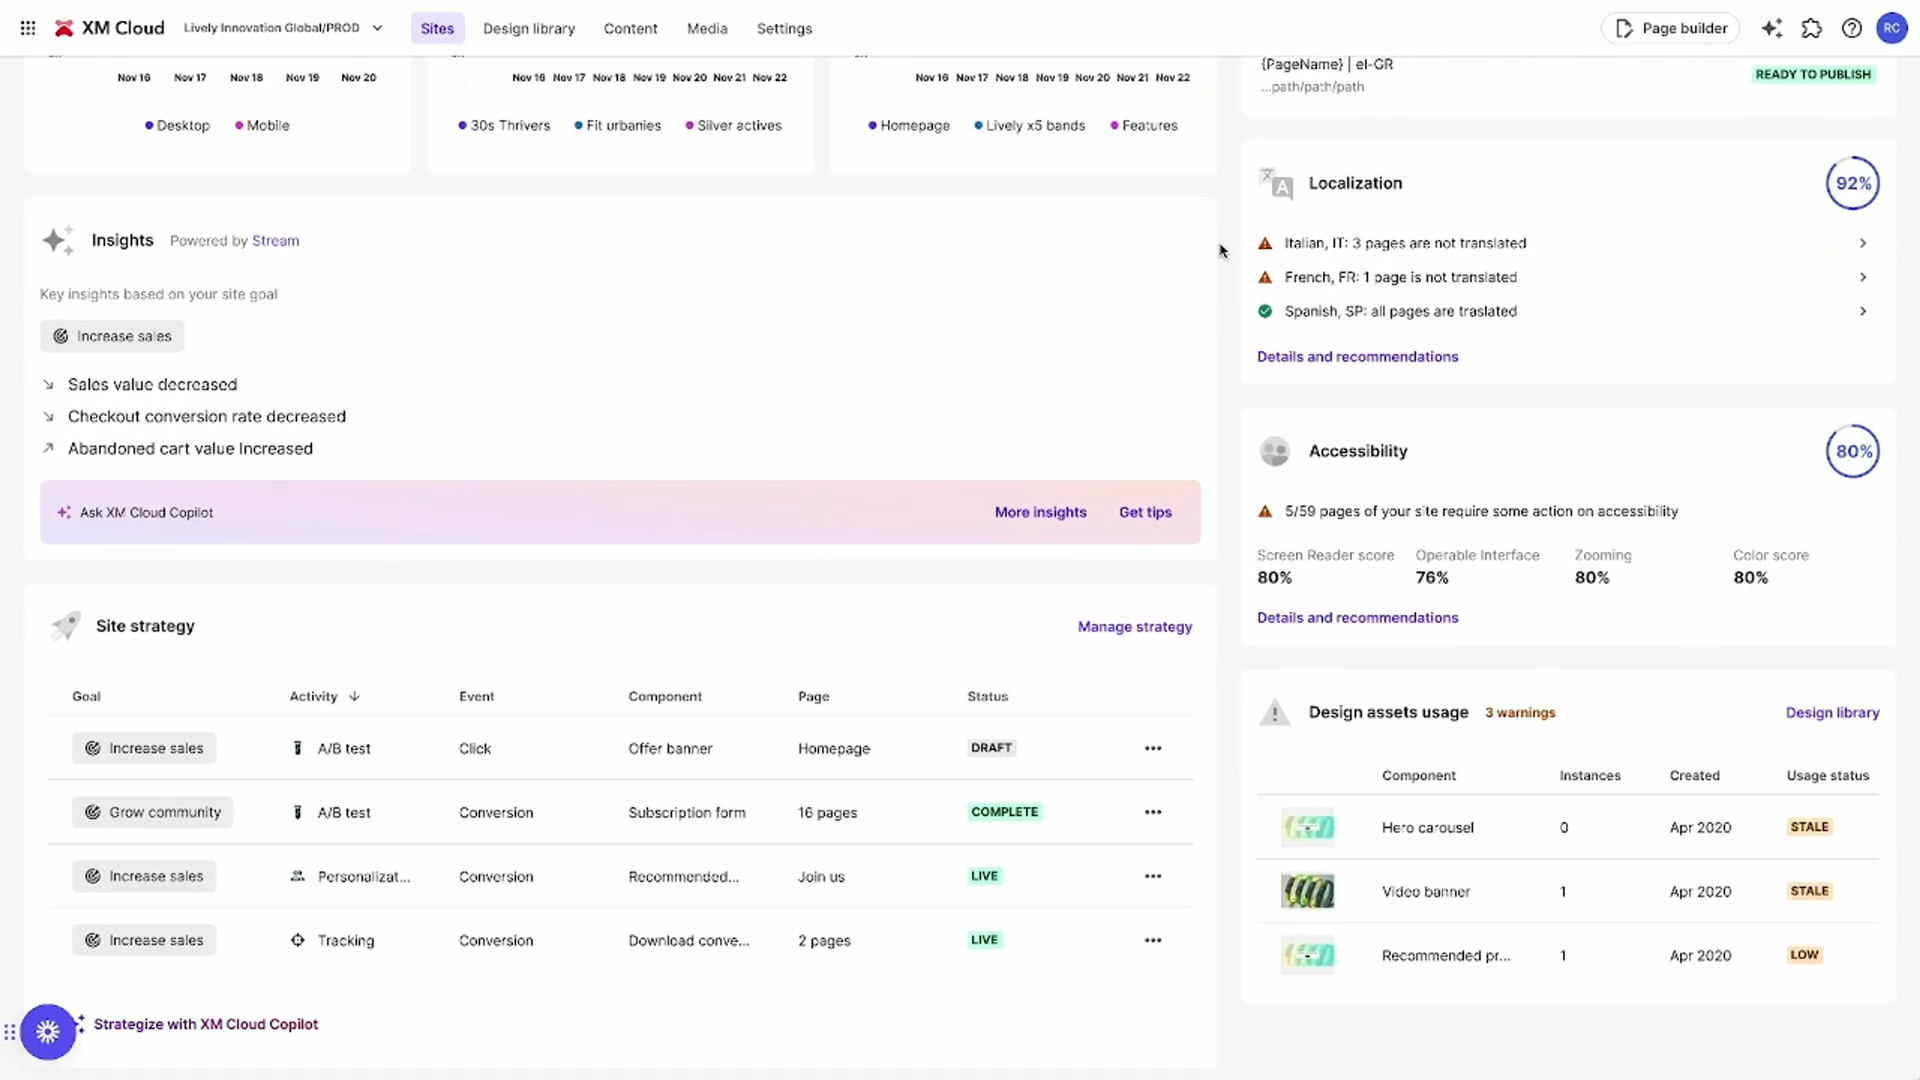Click the XM Cloud Copilot sparkle icon in top bar
The image size is (1920, 1080).
[x=1772, y=28]
